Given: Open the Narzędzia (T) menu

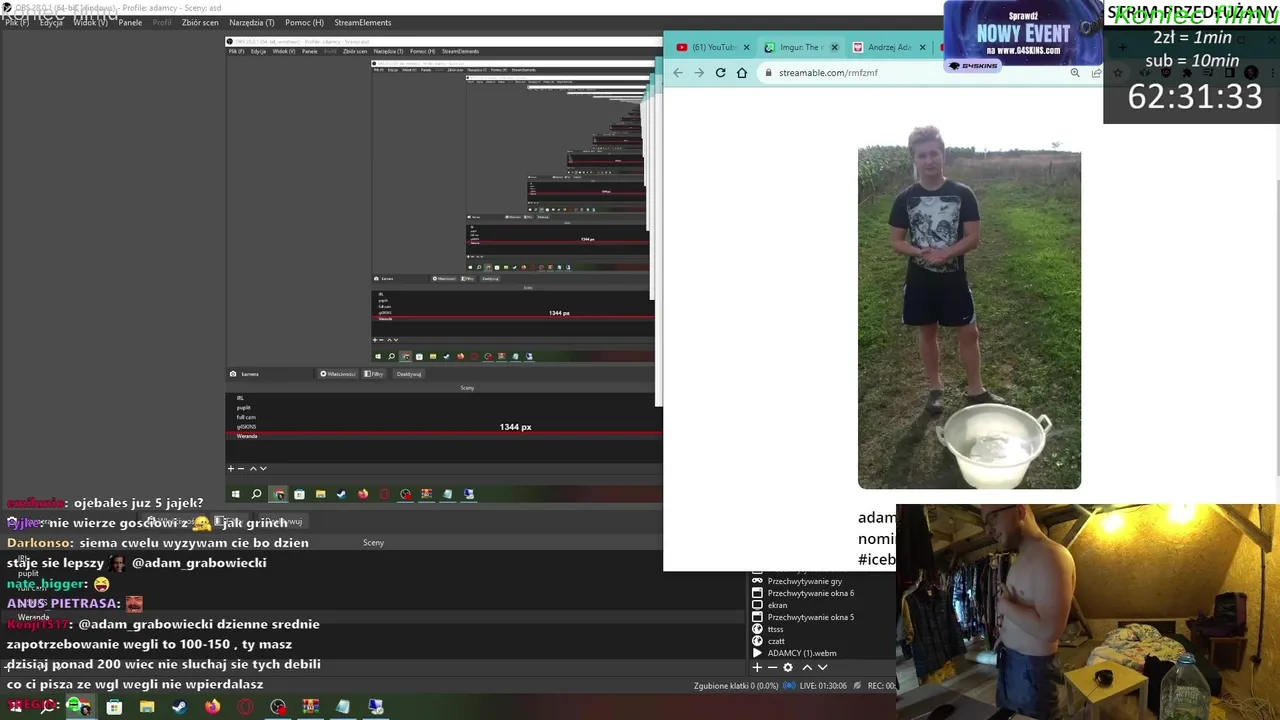Looking at the screenshot, I should (x=251, y=22).
